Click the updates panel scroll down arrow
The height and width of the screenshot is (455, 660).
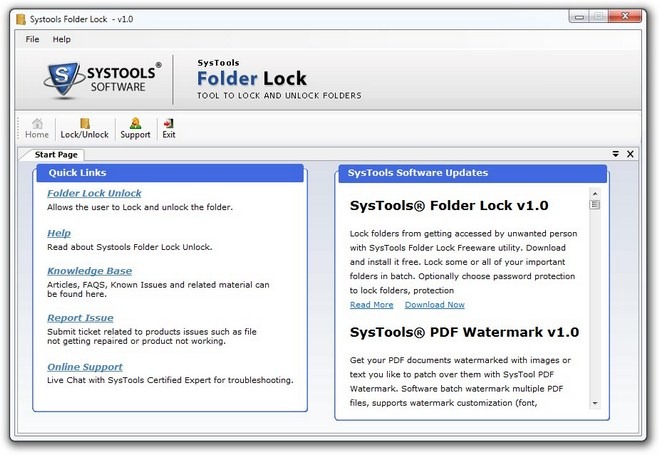point(595,403)
